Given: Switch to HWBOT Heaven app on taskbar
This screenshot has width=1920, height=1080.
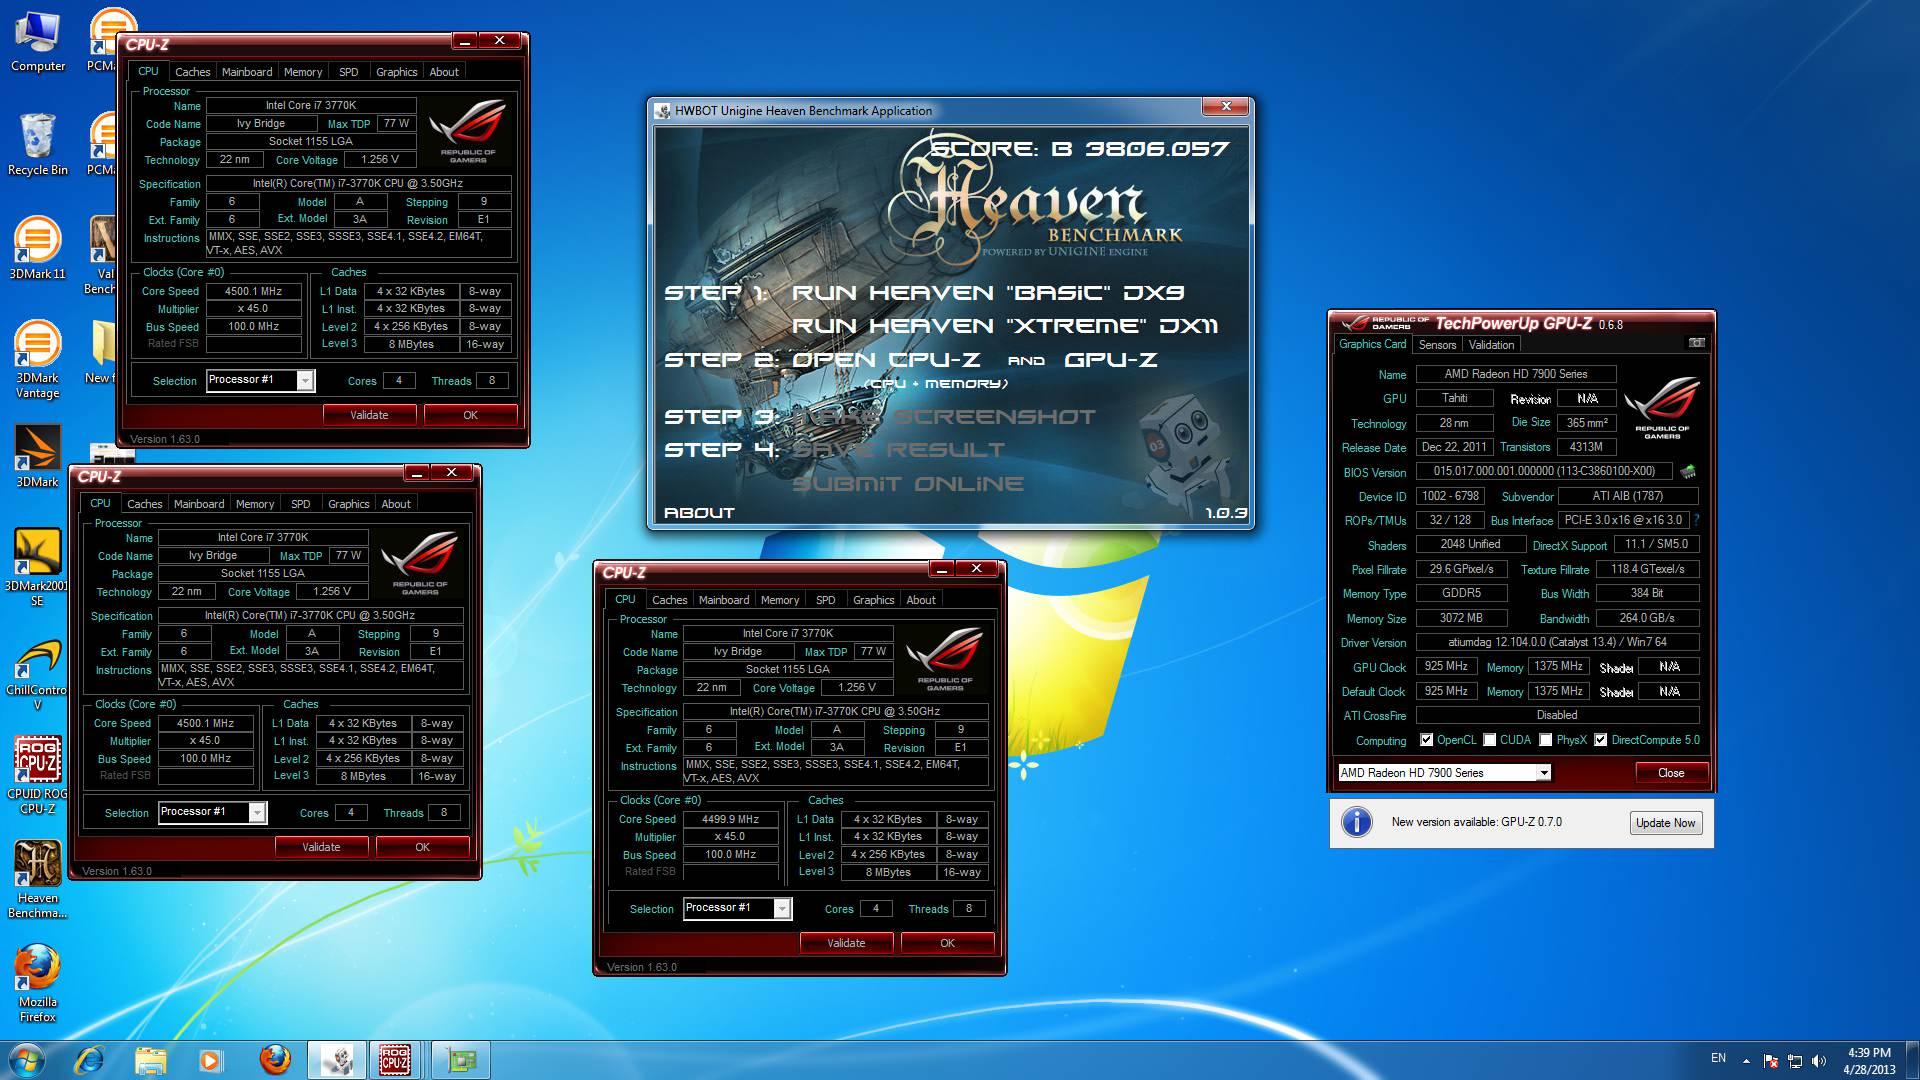Looking at the screenshot, I should [x=336, y=1060].
